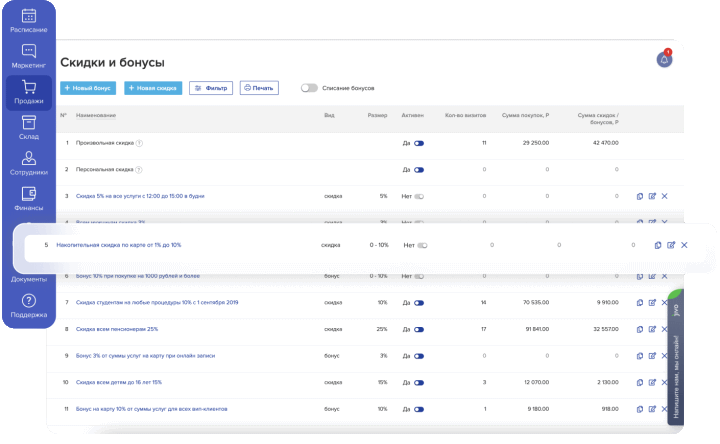Select the Продажи section in sidebar
Screen dimensions: 720x444
[x=28, y=92]
